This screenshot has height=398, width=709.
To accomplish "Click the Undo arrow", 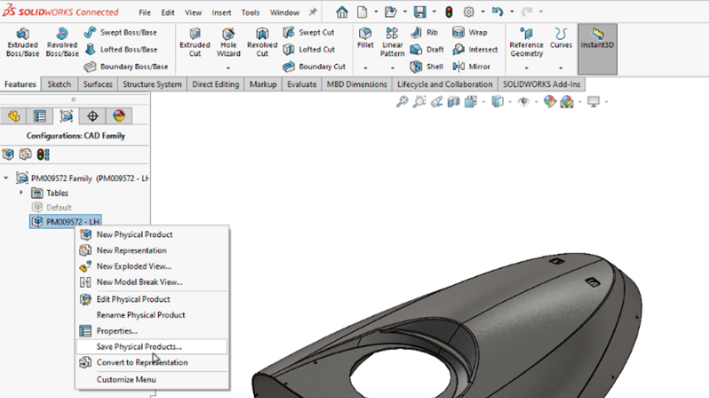I will (497, 12).
